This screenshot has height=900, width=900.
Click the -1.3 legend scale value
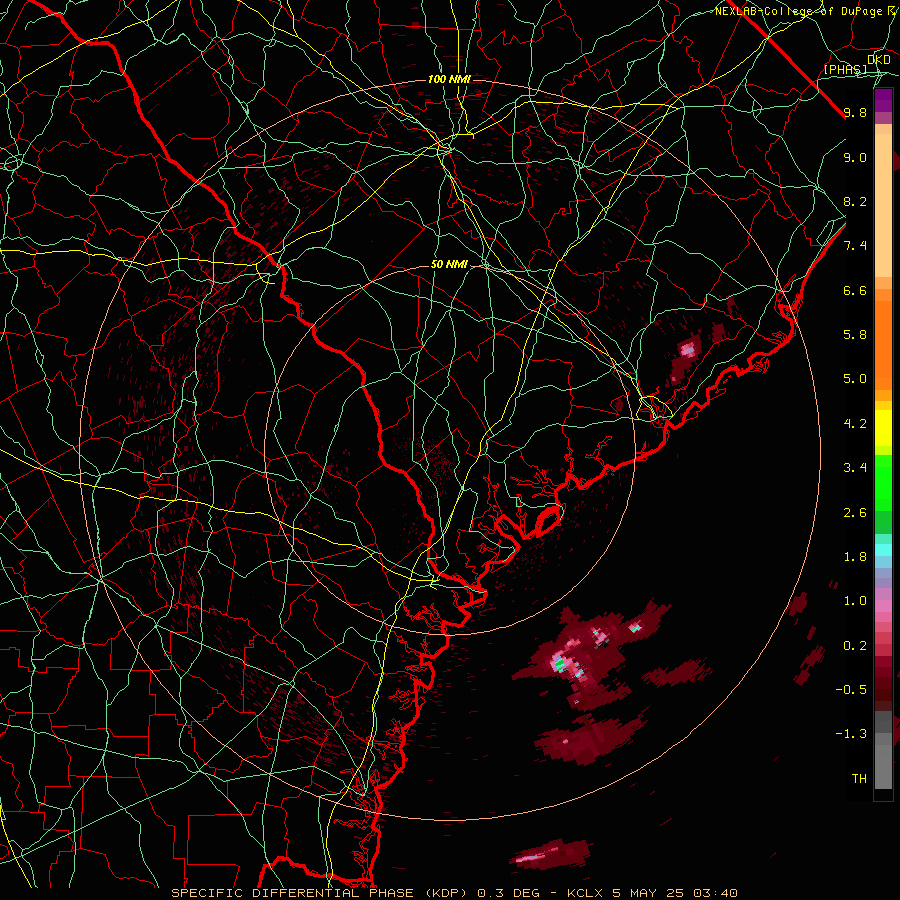tap(851, 734)
